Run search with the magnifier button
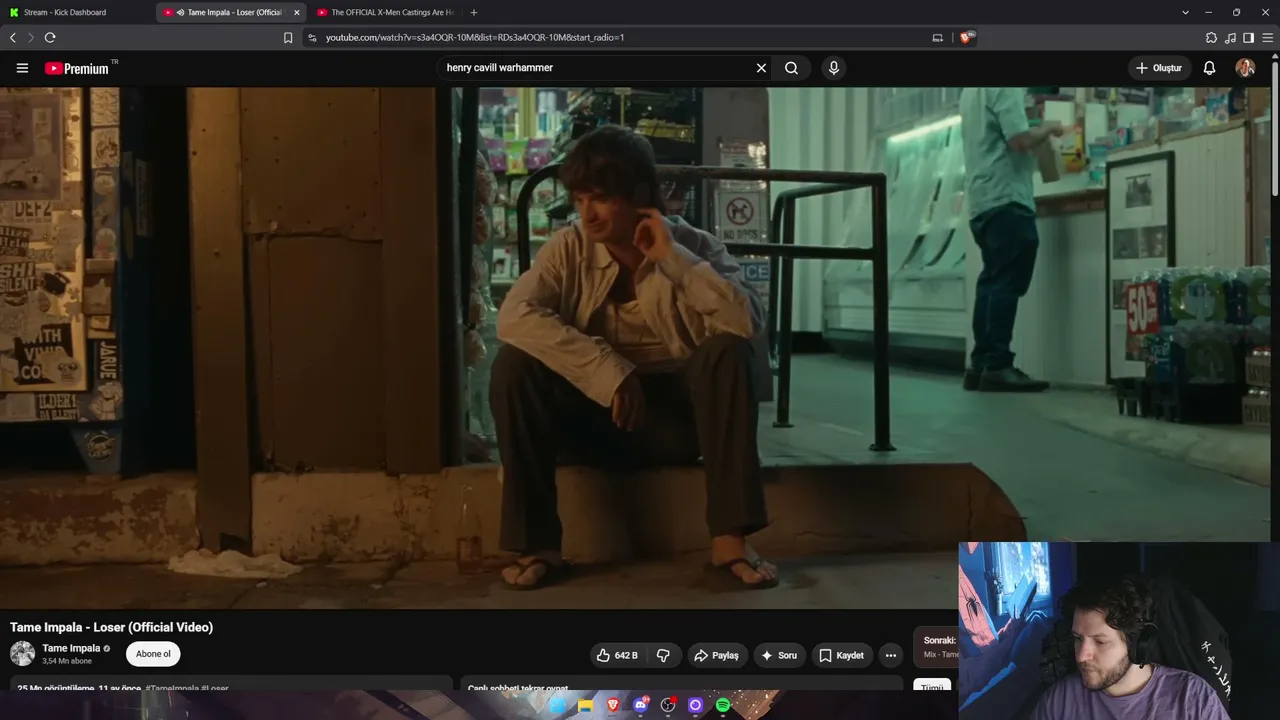 point(792,68)
